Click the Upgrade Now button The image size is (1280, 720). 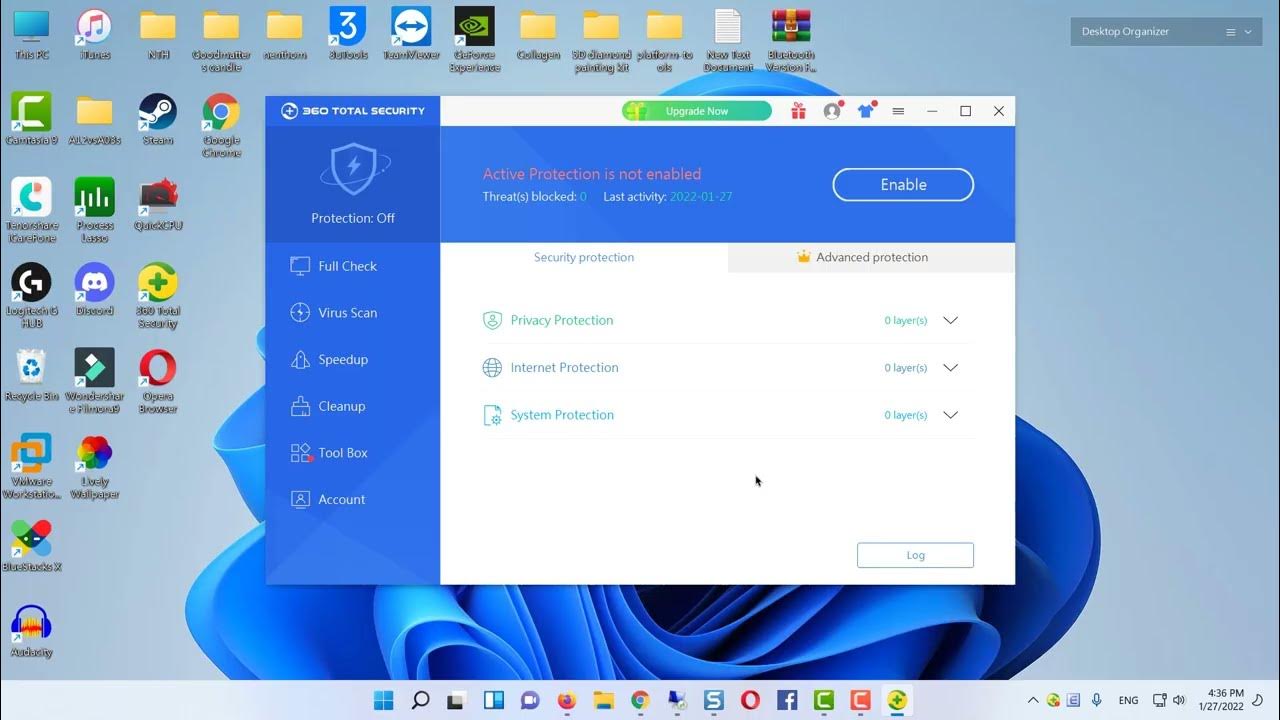697,111
